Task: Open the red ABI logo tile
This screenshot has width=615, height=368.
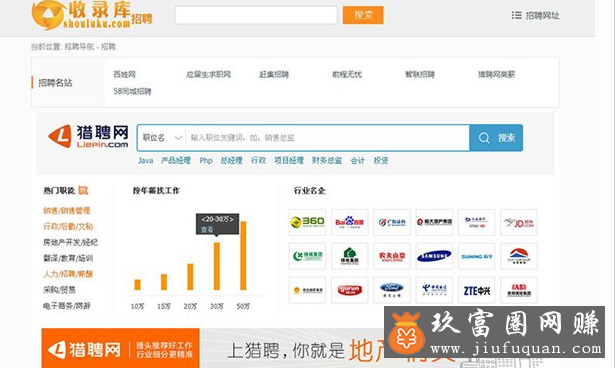Action: (519, 290)
